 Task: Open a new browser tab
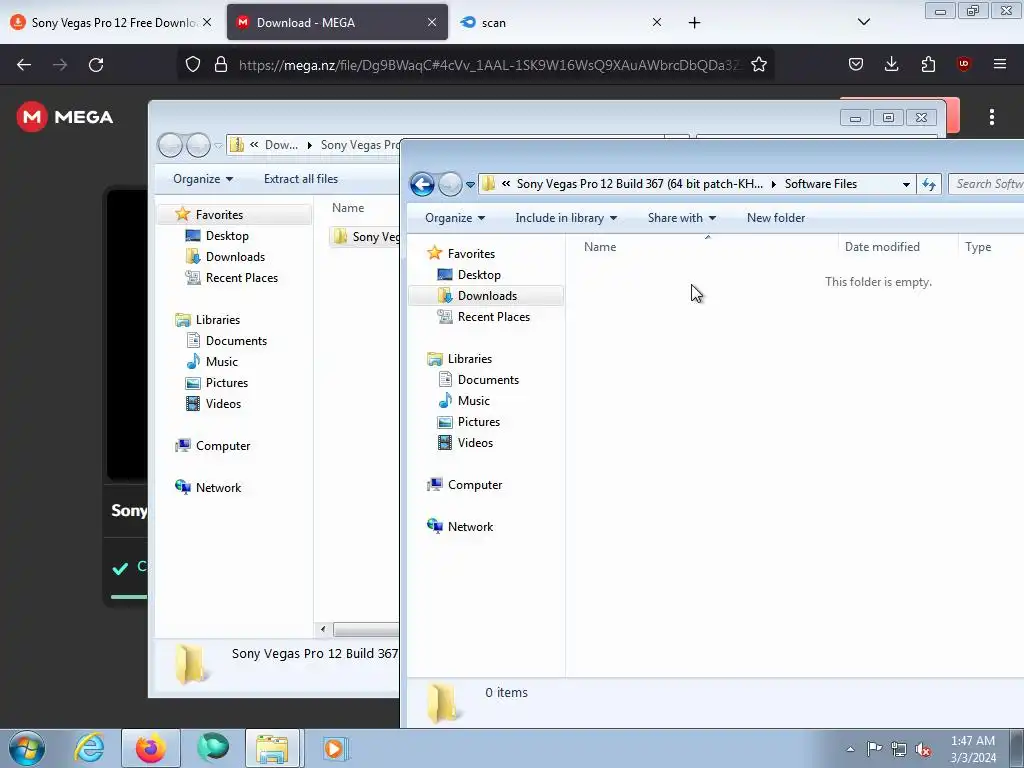[x=695, y=23]
